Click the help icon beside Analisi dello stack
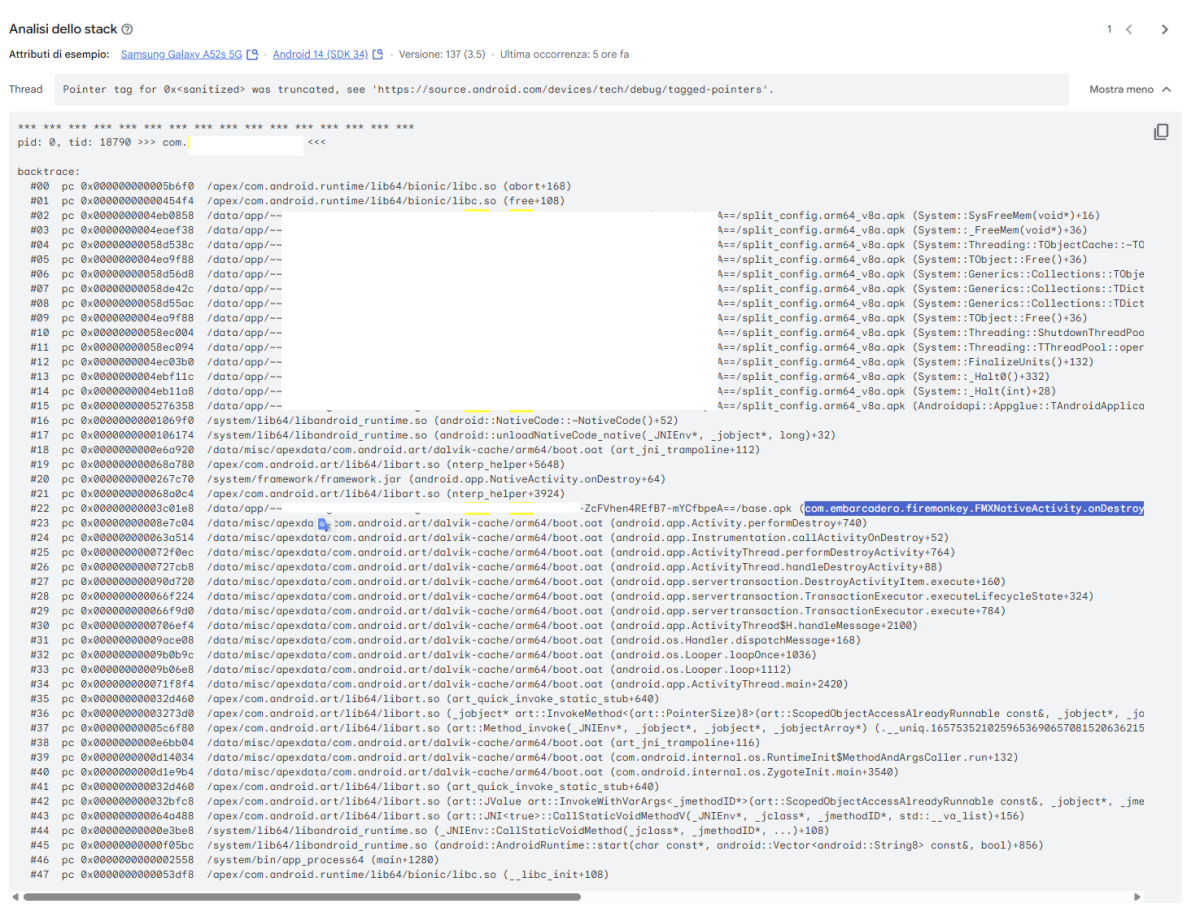The height and width of the screenshot is (908, 1200). tap(127, 30)
